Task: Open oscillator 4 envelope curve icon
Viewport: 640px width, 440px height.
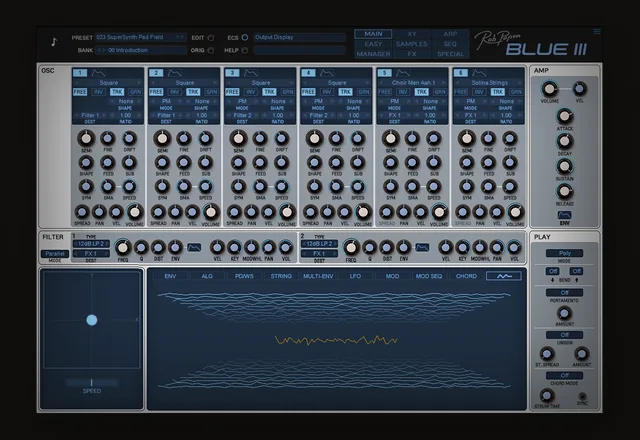Action: coord(327,73)
